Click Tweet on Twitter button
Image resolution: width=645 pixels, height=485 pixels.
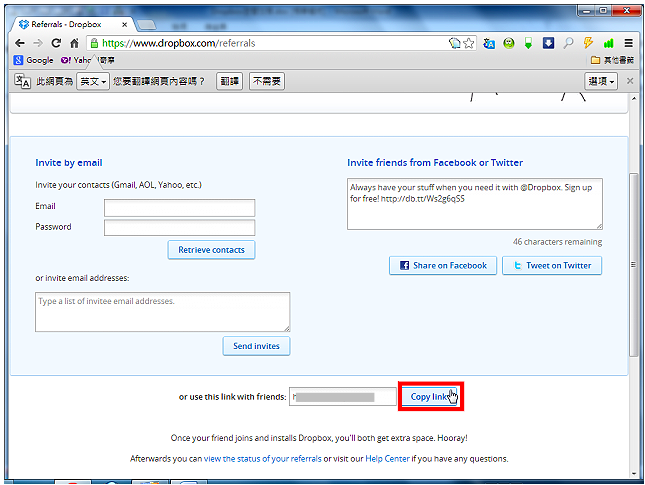(552, 265)
